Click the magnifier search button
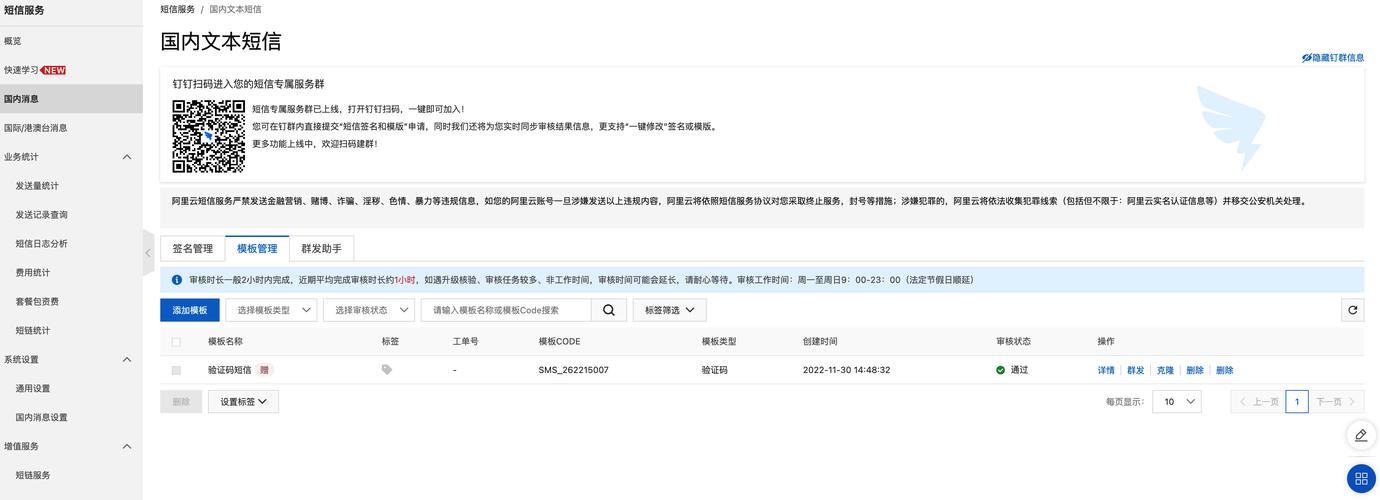The height and width of the screenshot is (500, 1380). tap(608, 310)
